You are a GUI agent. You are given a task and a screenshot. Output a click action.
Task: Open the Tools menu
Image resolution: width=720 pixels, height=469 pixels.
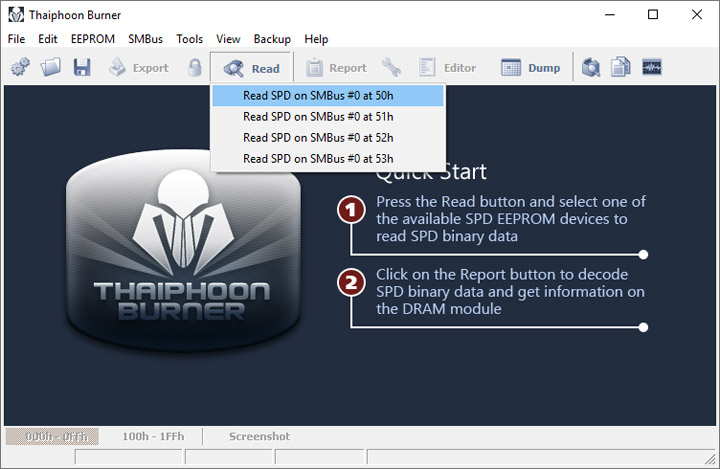pyautogui.click(x=189, y=39)
